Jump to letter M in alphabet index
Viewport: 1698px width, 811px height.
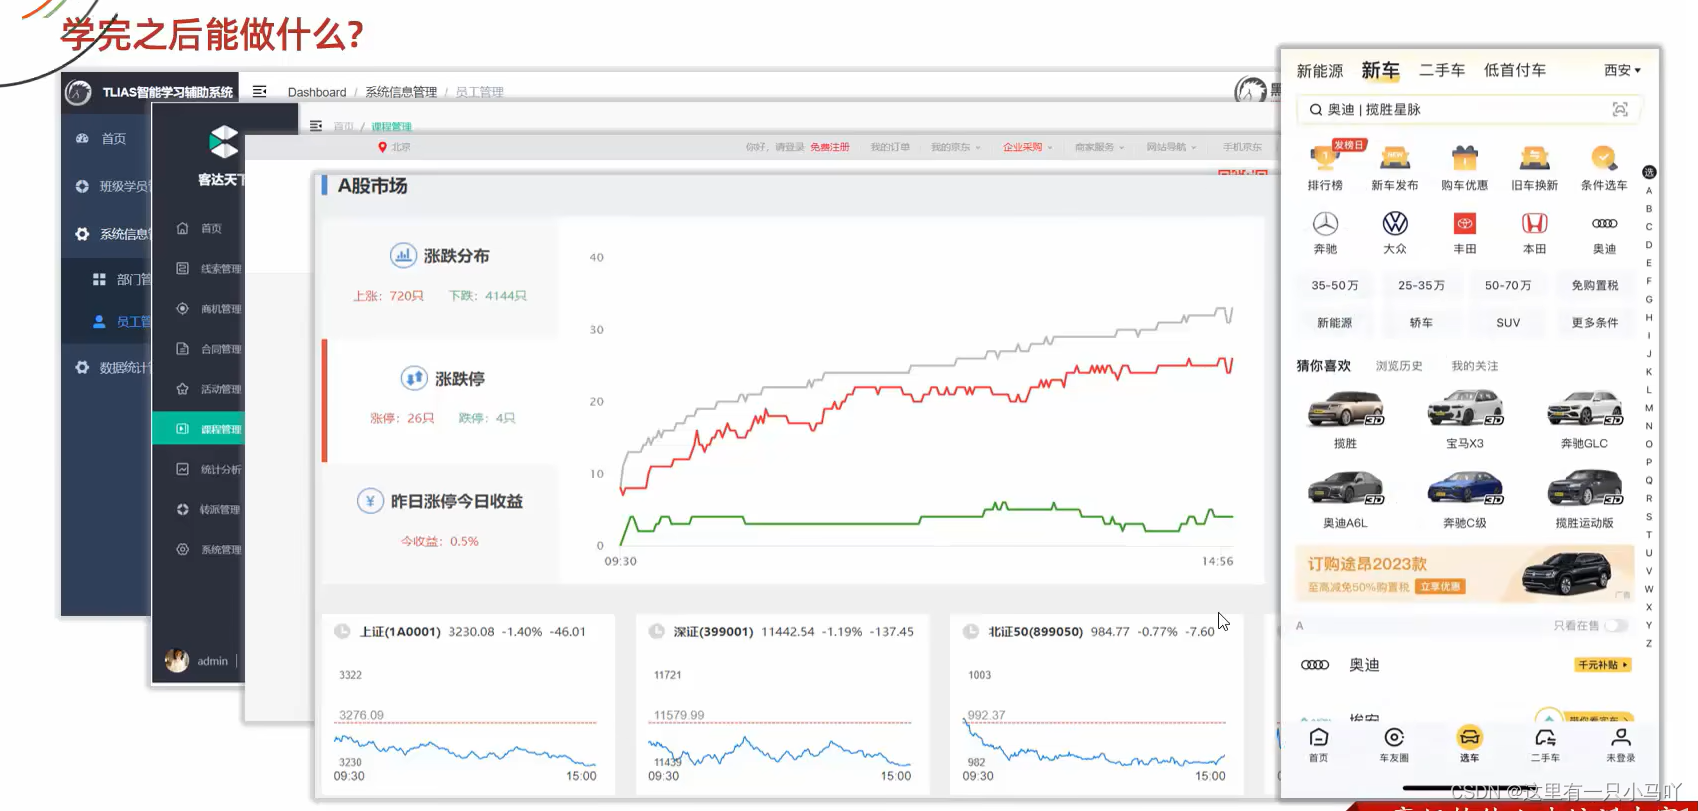pyautogui.click(x=1649, y=408)
